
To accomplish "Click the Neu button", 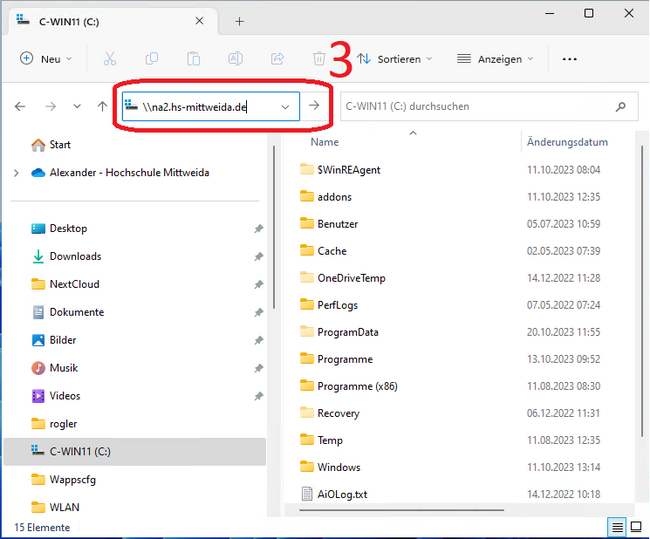I will click(46, 59).
